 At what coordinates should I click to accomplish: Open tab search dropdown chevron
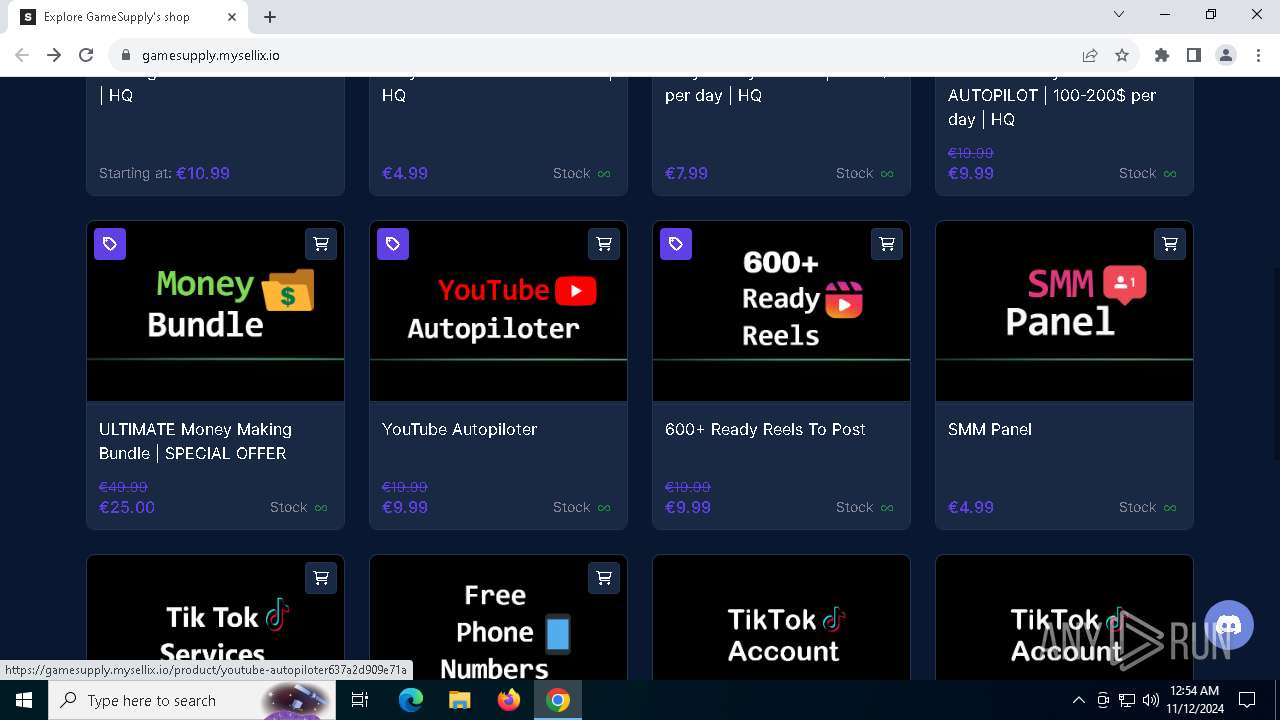1119,14
